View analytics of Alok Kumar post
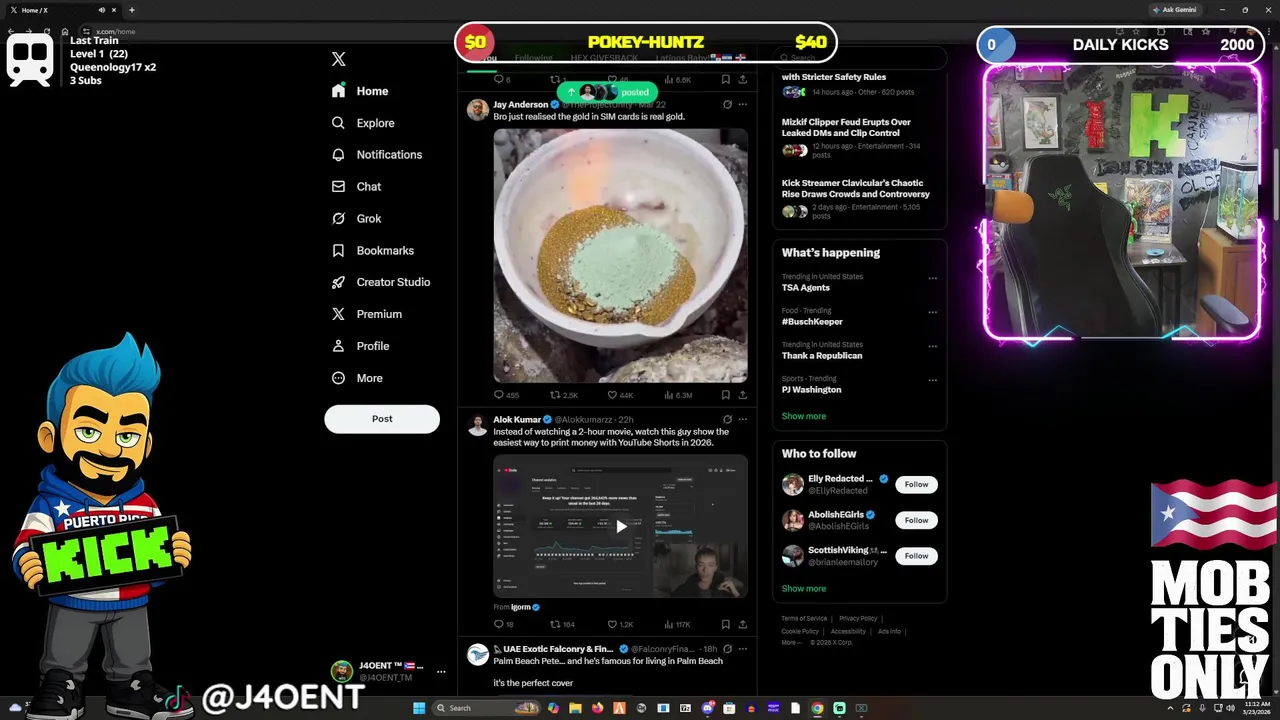The height and width of the screenshot is (720, 1280). [x=678, y=625]
